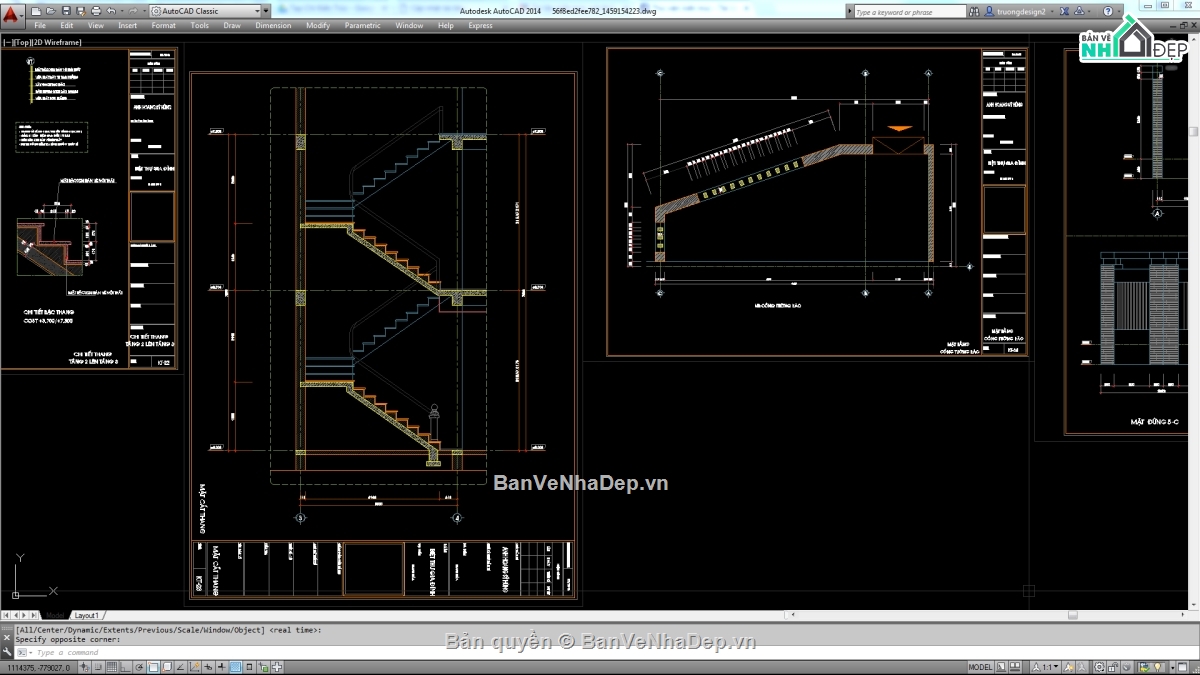Click the Open file icon

pos(50,11)
